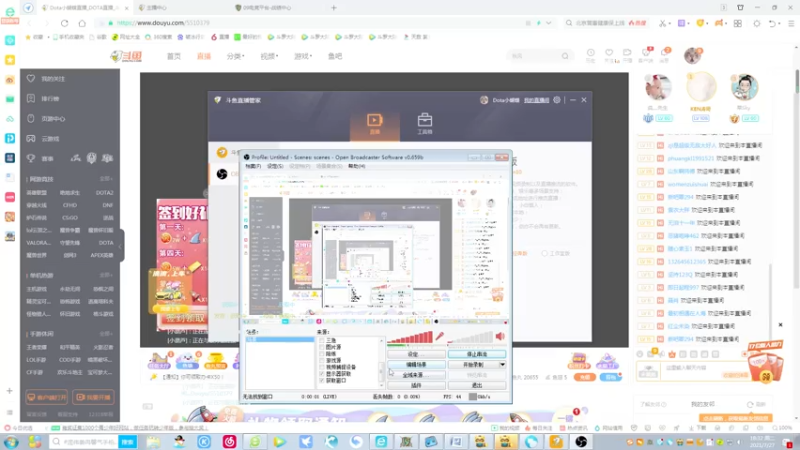Viewport: 800px width, 450px height.
Task: Click the 停止串流 button in OBS
Action: pyautogui.click(x=477, y=354)
